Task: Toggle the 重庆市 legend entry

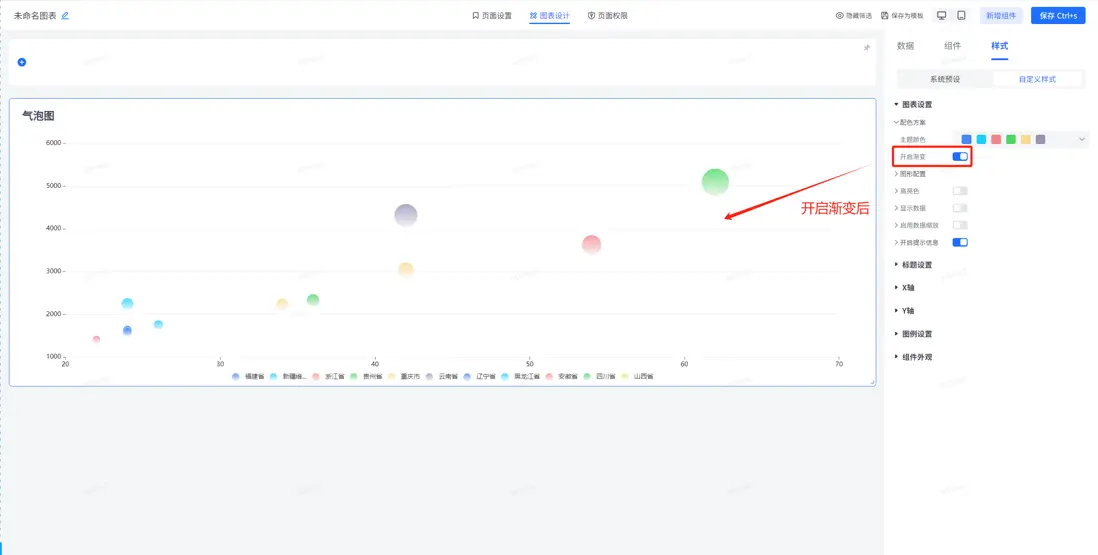Action: [x=404, y=377]
